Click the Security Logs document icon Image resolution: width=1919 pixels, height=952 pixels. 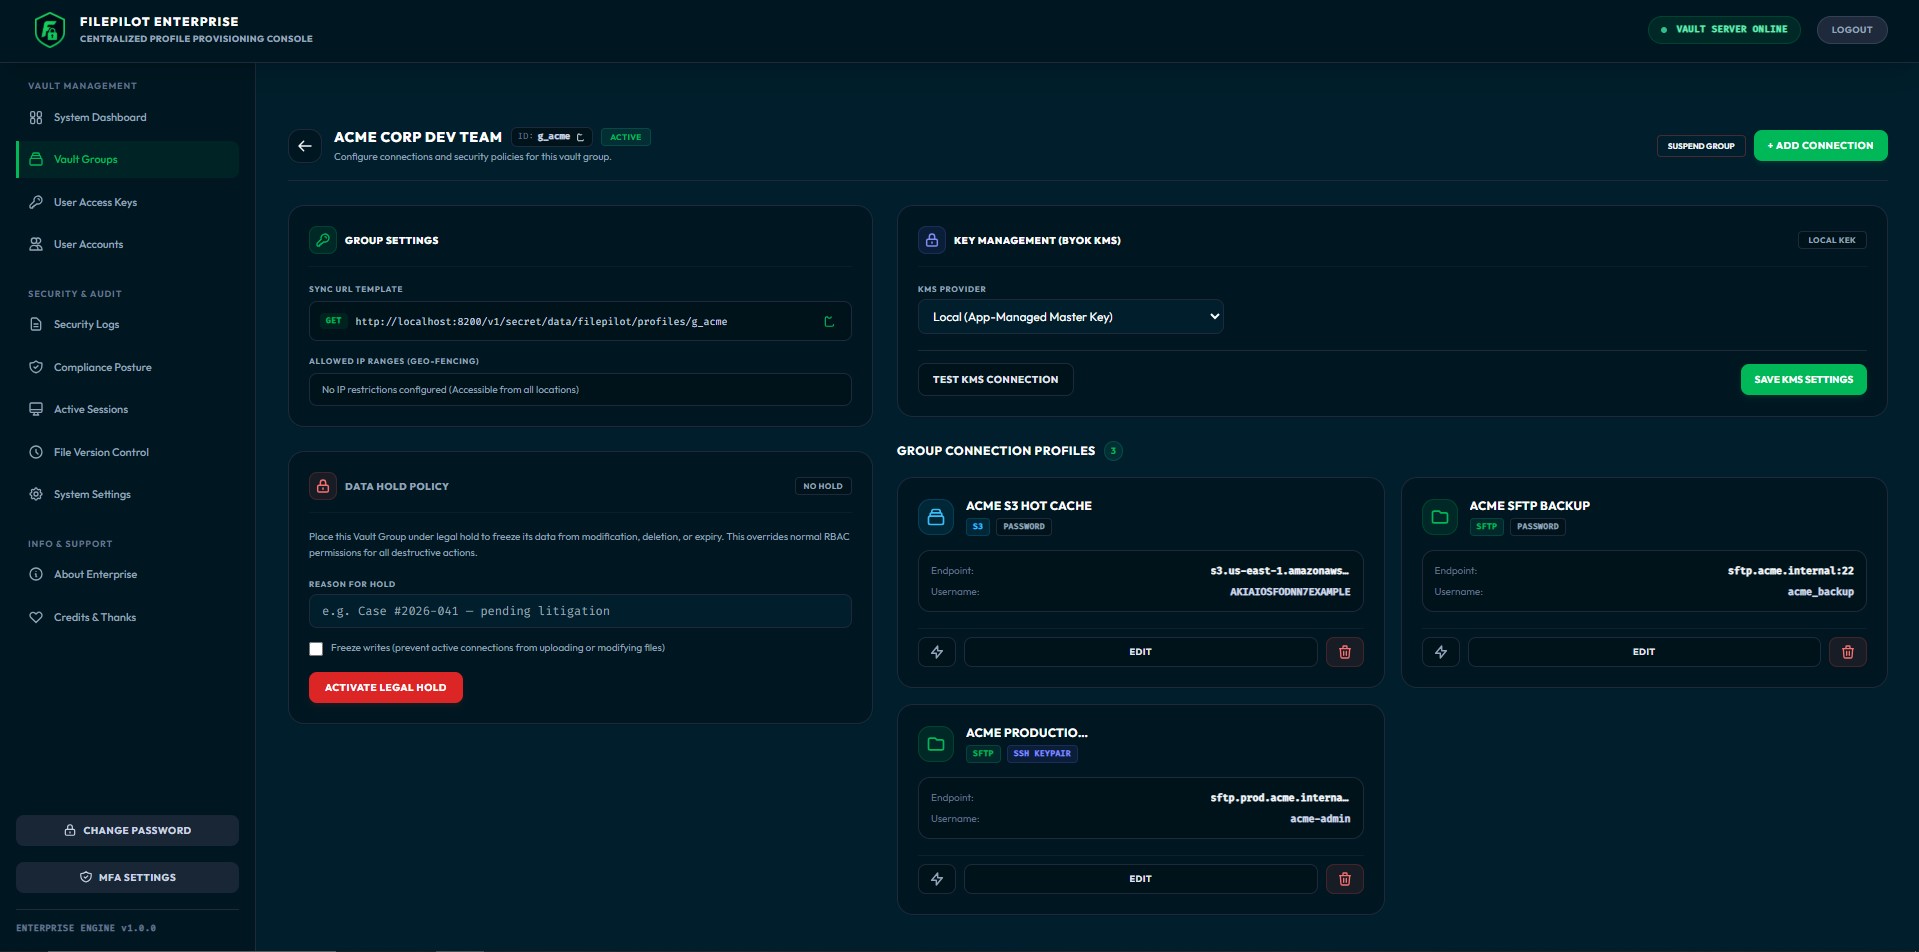36,324
